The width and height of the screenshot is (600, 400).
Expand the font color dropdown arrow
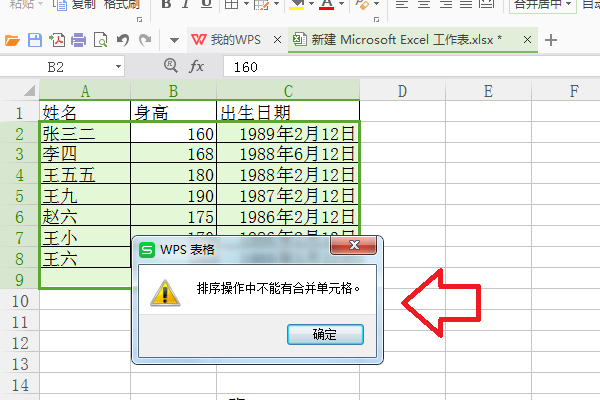341,4
